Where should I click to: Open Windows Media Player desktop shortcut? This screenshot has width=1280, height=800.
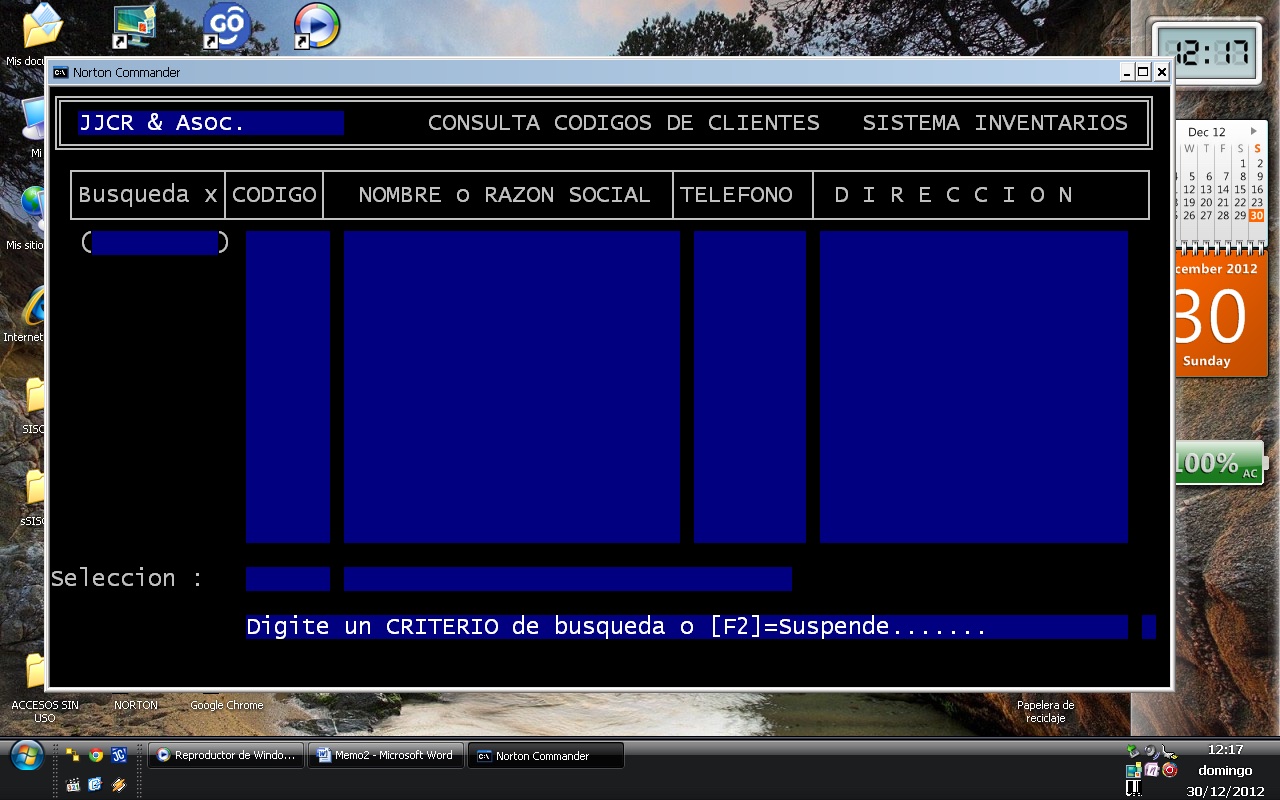[x=316, y=25]
